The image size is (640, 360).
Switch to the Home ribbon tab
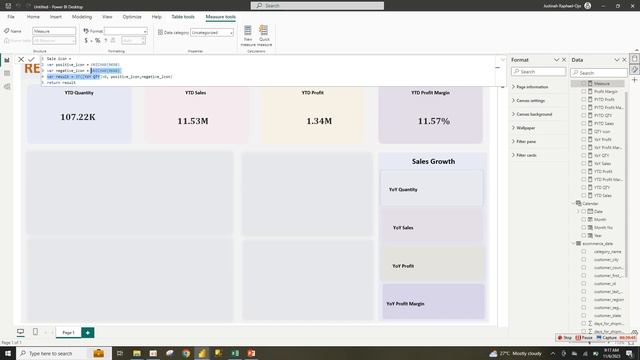pyautogui.click(x=33, y=17)
